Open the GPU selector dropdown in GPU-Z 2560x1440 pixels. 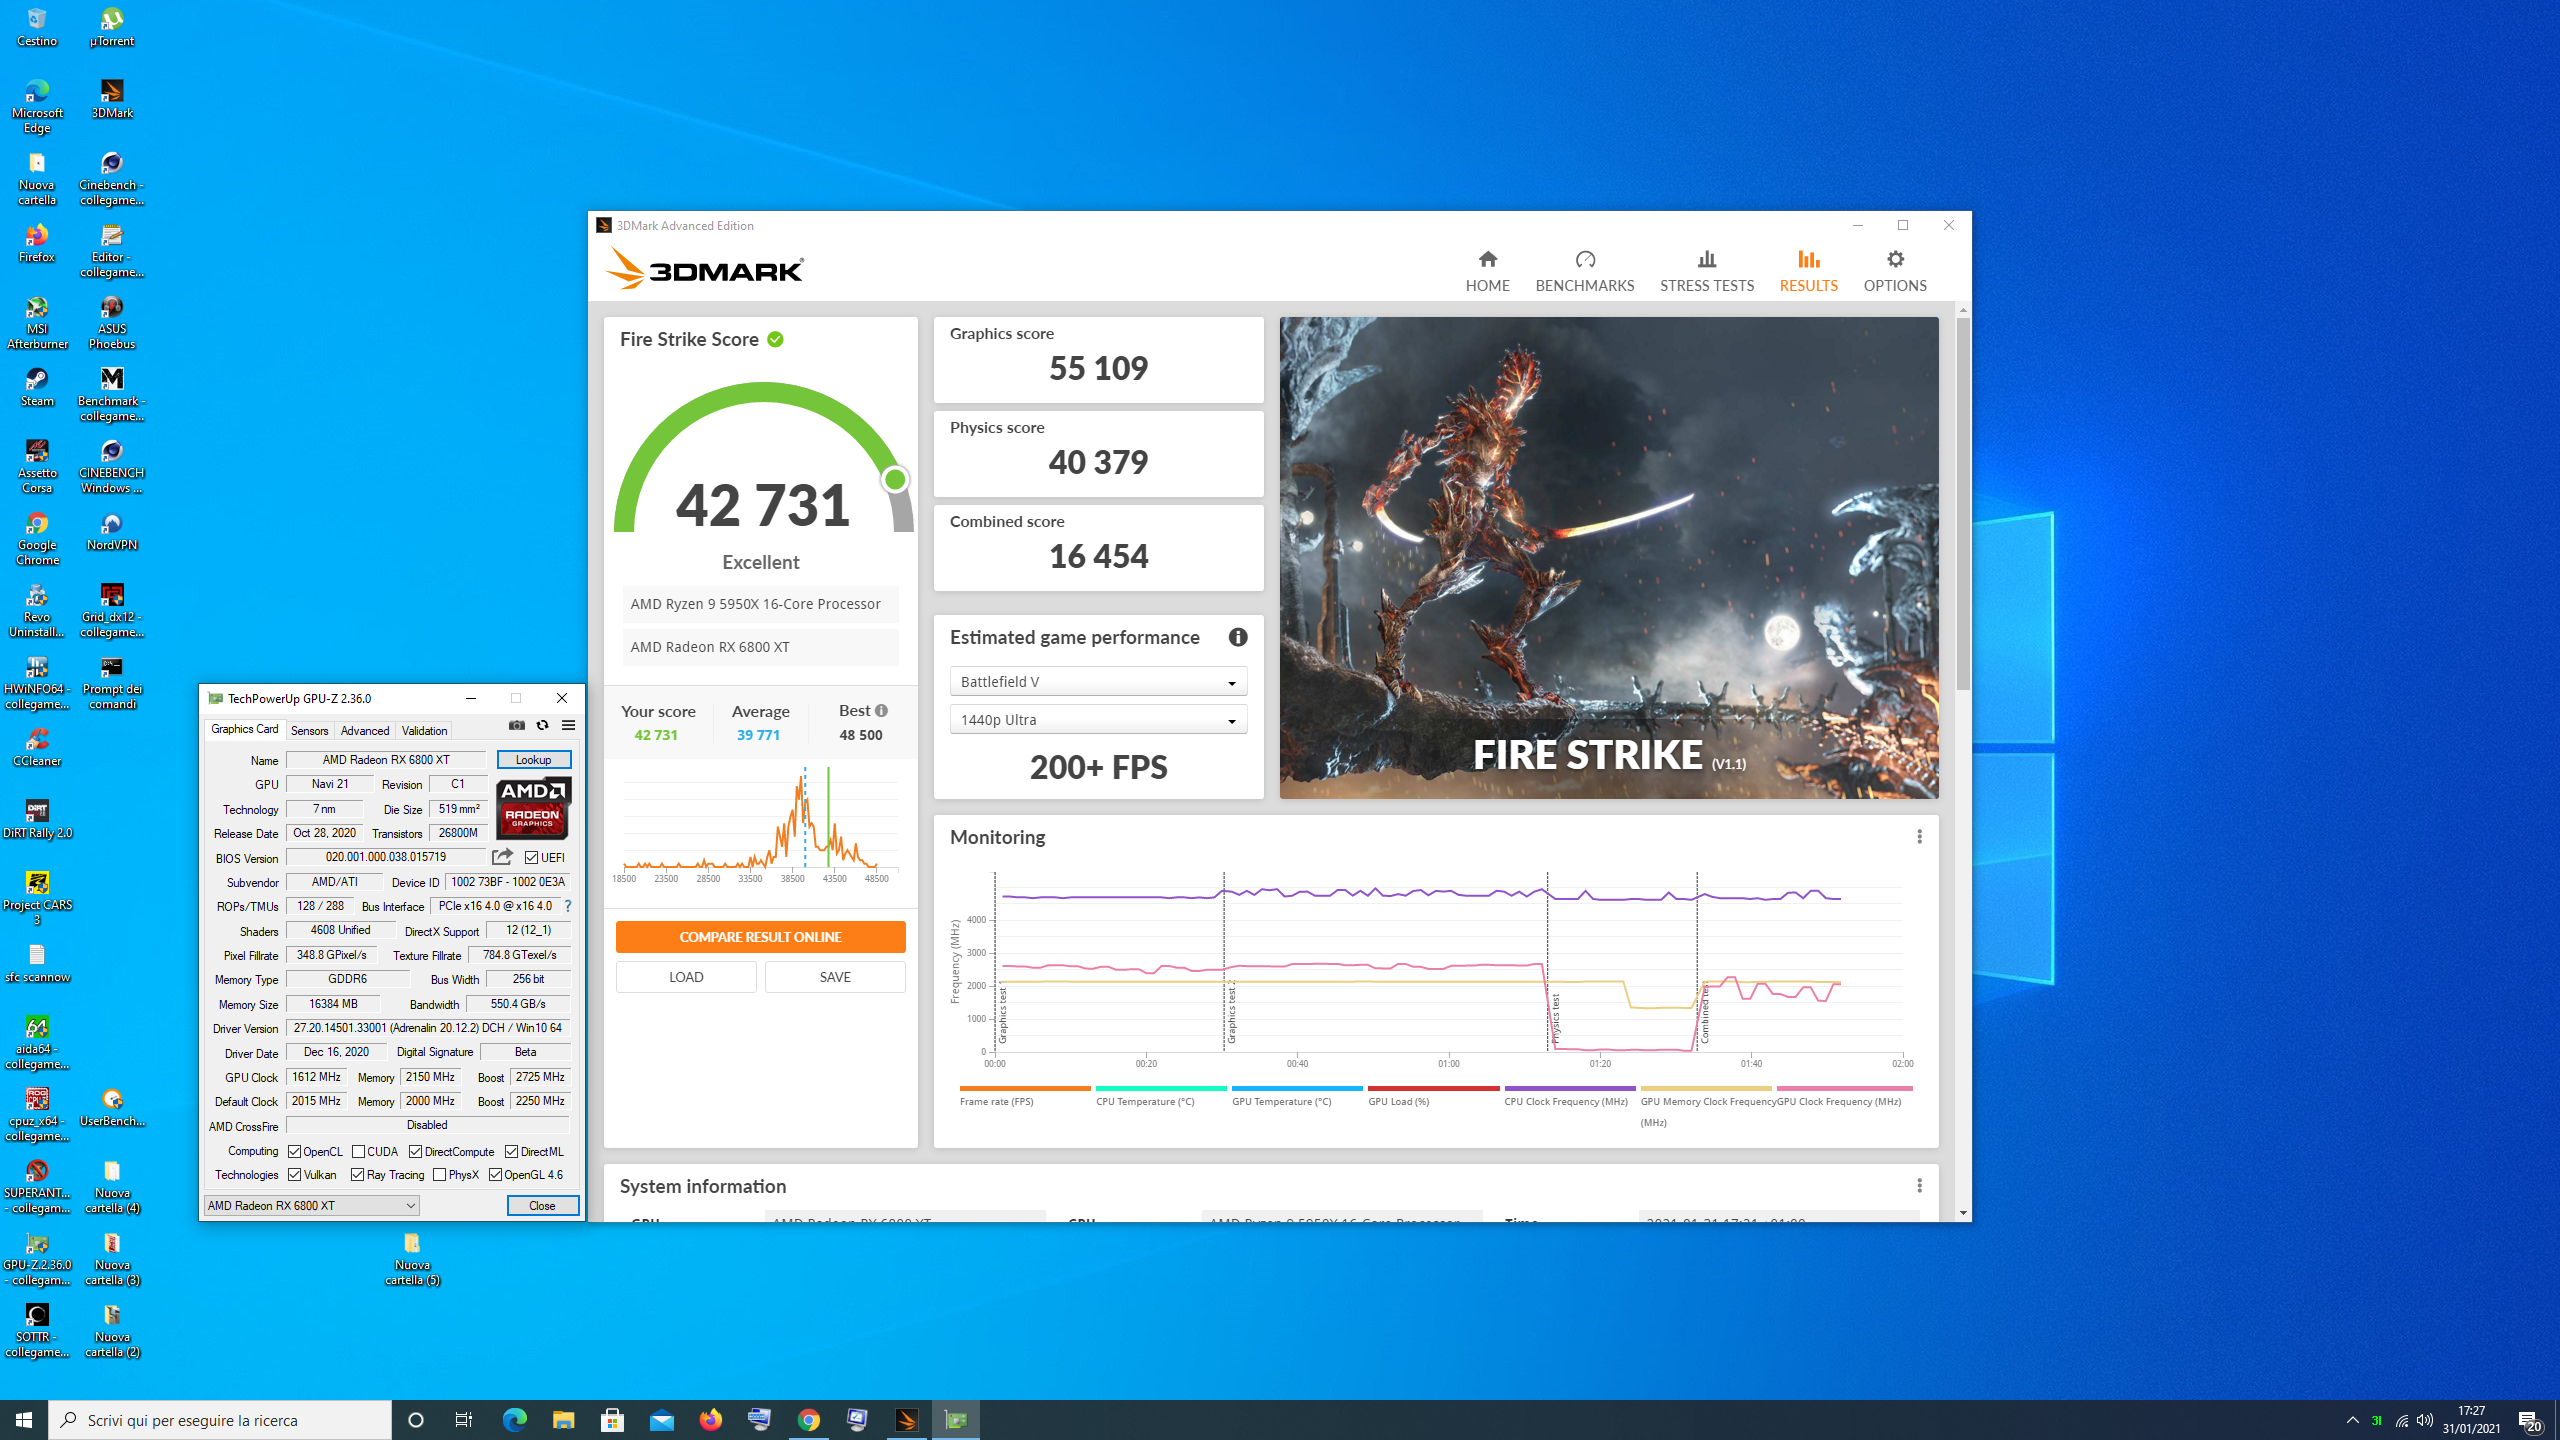pos(311,1206)
